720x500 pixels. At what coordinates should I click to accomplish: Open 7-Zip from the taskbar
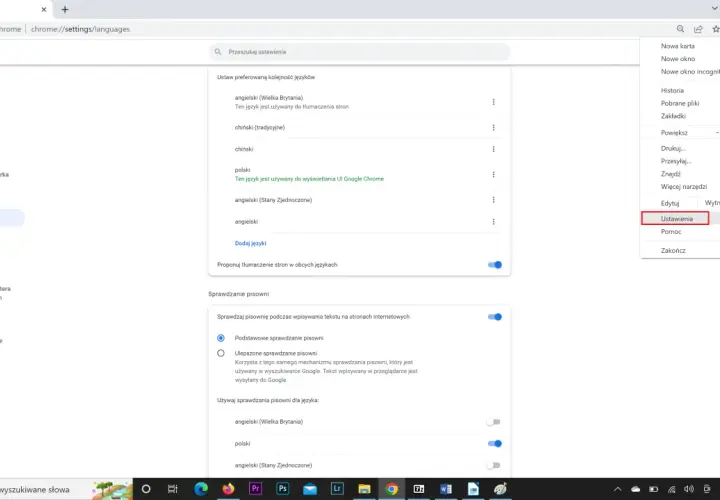coord(419,489)
